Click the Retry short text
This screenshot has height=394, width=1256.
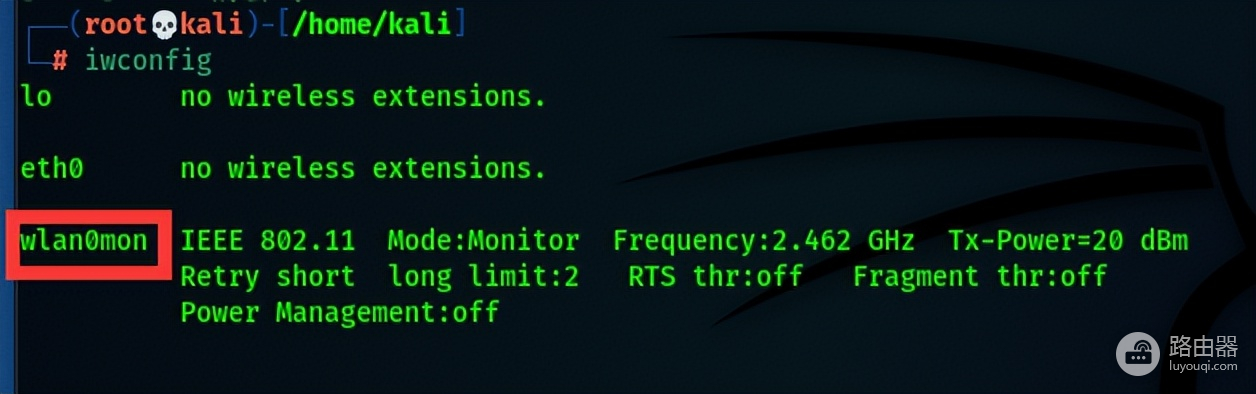(x=267, y=277)
